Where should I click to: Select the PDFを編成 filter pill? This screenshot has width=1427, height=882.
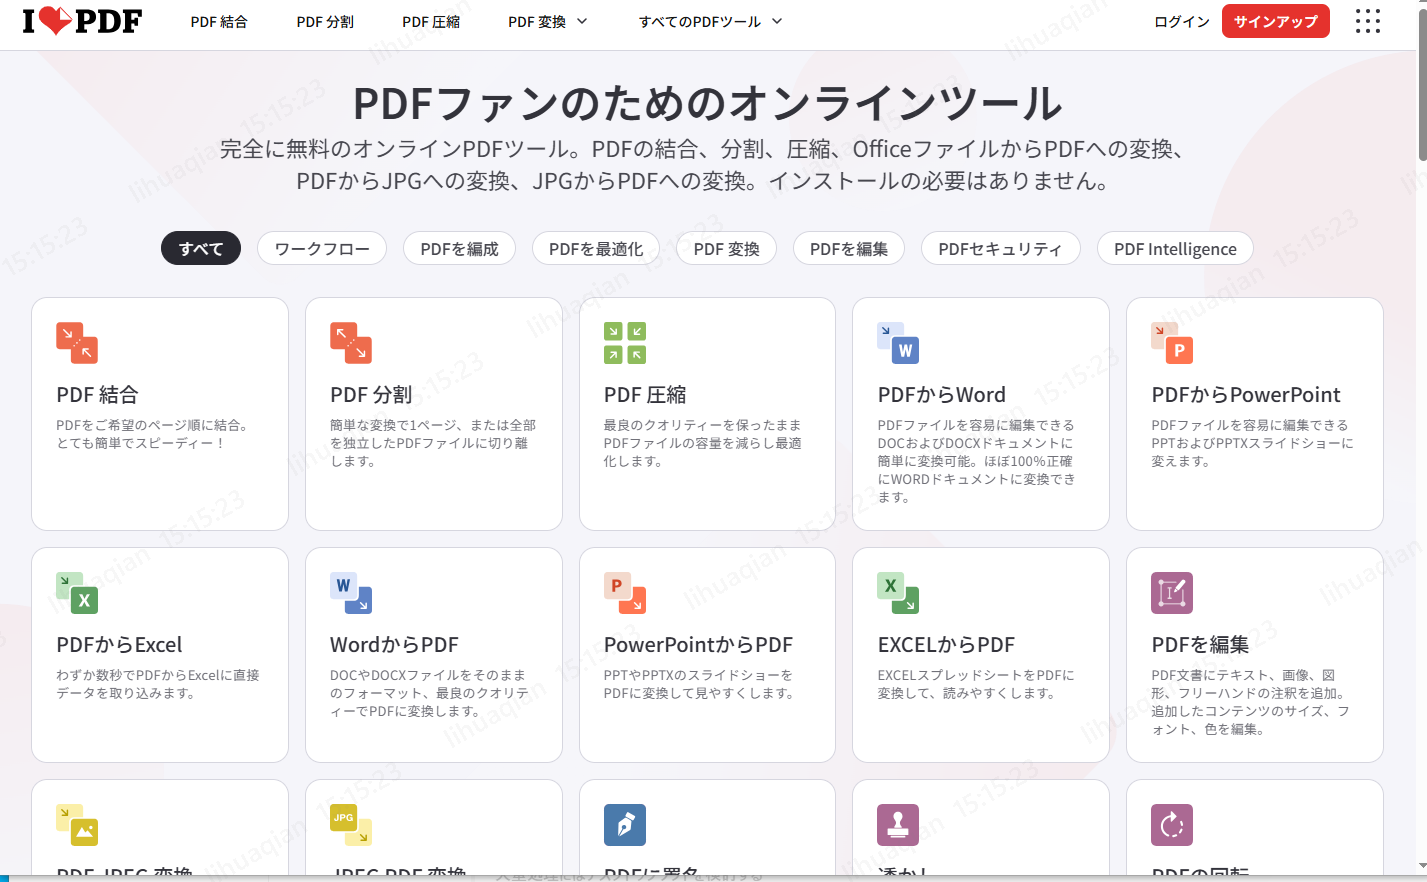click(459, 249)
